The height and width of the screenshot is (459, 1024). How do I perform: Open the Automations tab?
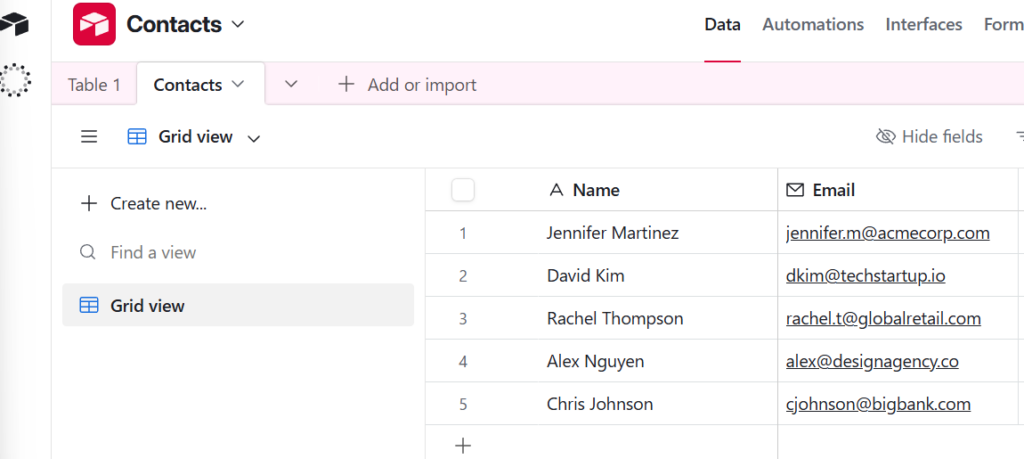[812, 24]
